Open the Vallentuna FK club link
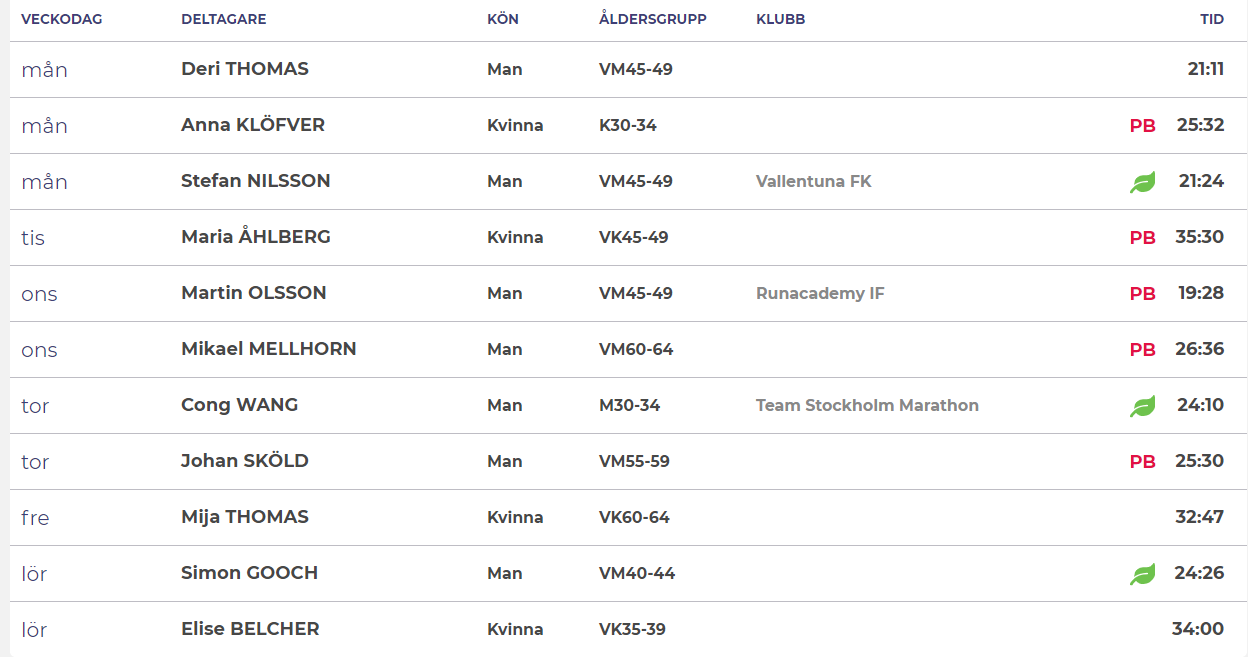 point(814,181)
